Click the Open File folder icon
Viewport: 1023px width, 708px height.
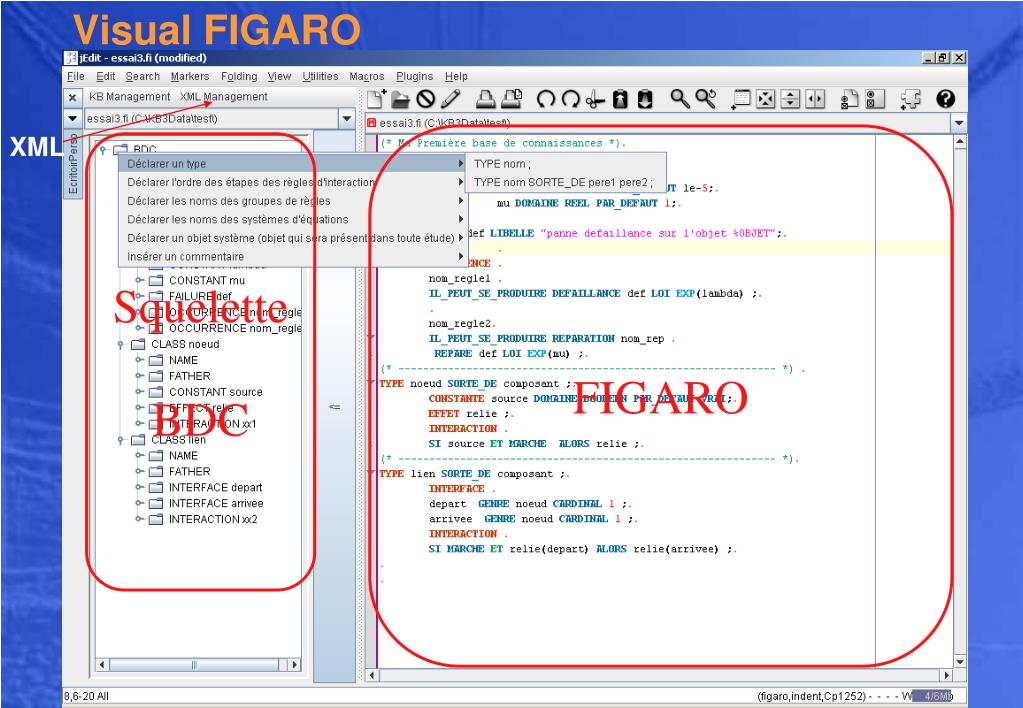[400, 99]
